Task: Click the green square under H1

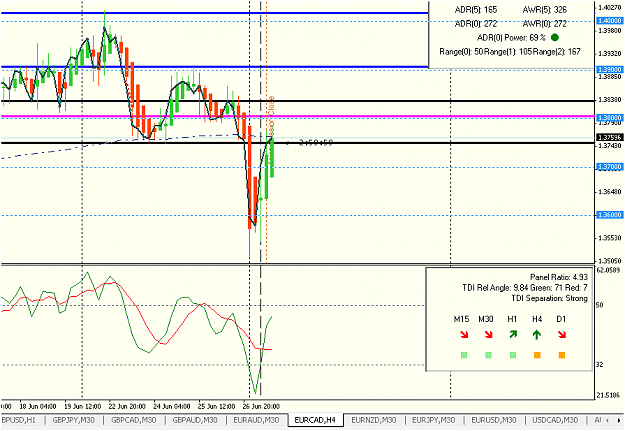Action: click(513, 355)
